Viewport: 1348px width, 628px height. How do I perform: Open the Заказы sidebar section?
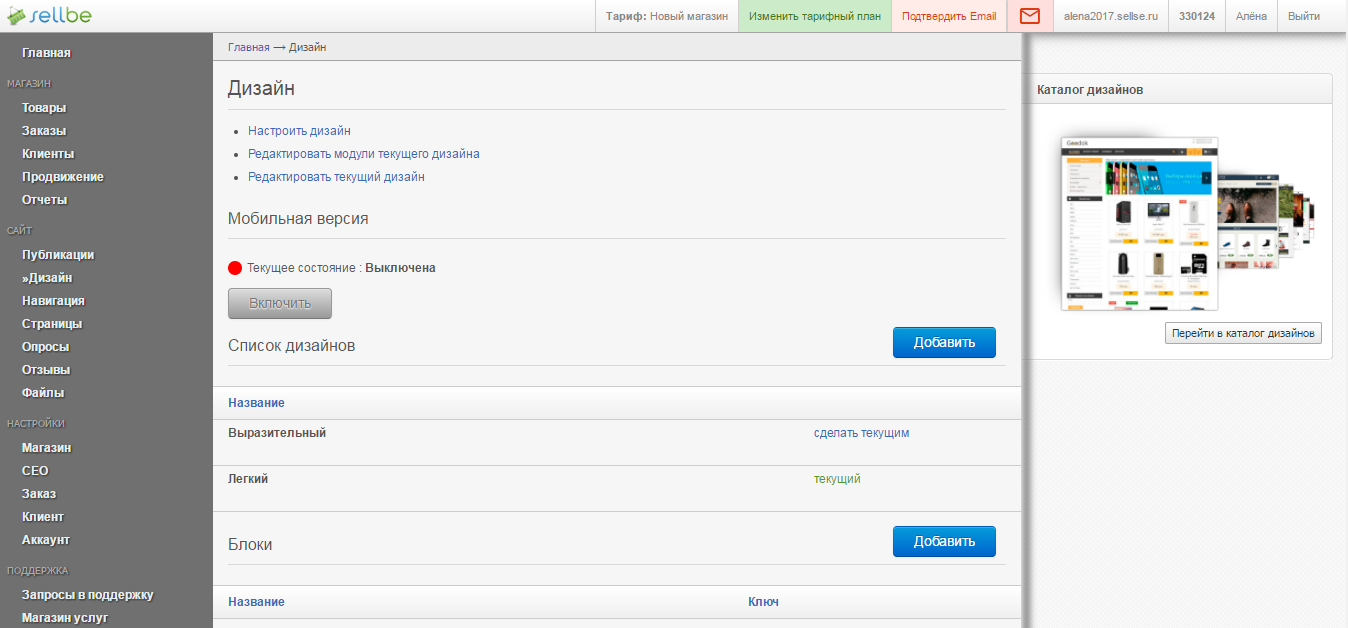pyautogui.click(x=44, y=131)
